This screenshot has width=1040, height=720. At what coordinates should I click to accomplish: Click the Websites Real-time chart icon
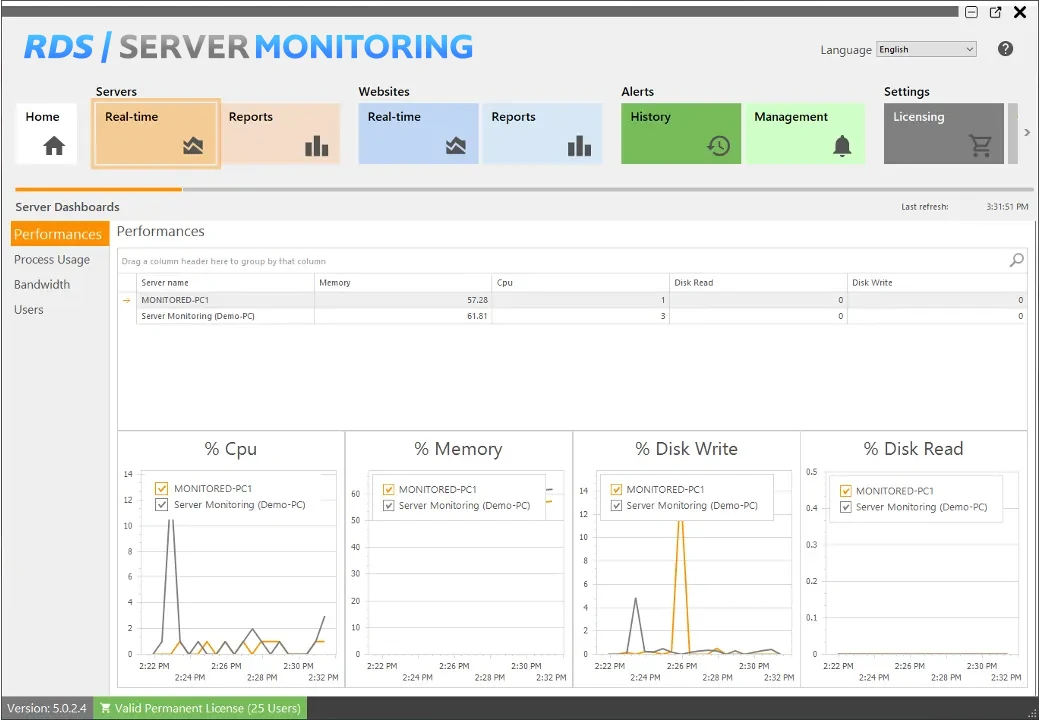(x=455, y=146)
